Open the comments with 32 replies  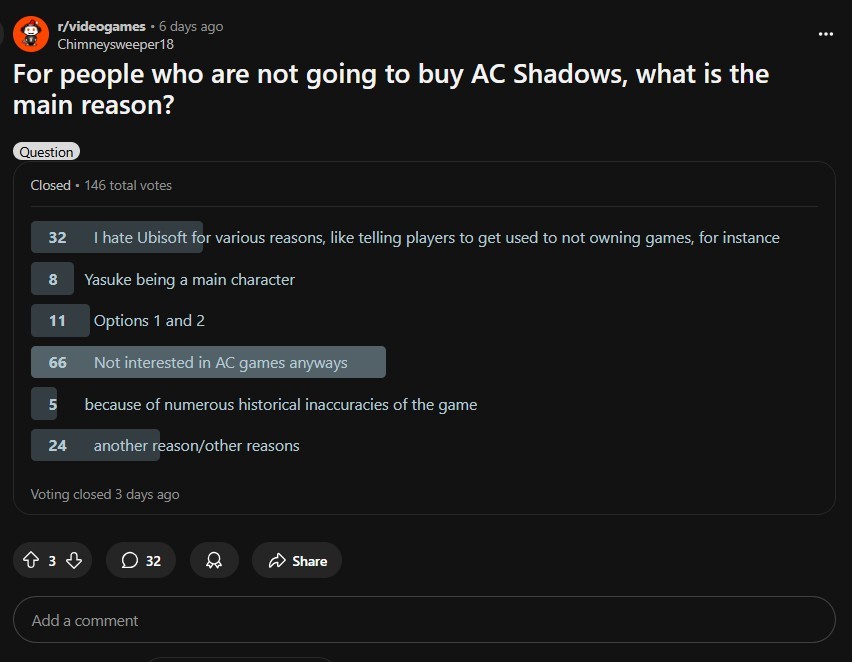click(x=141, y=561)
